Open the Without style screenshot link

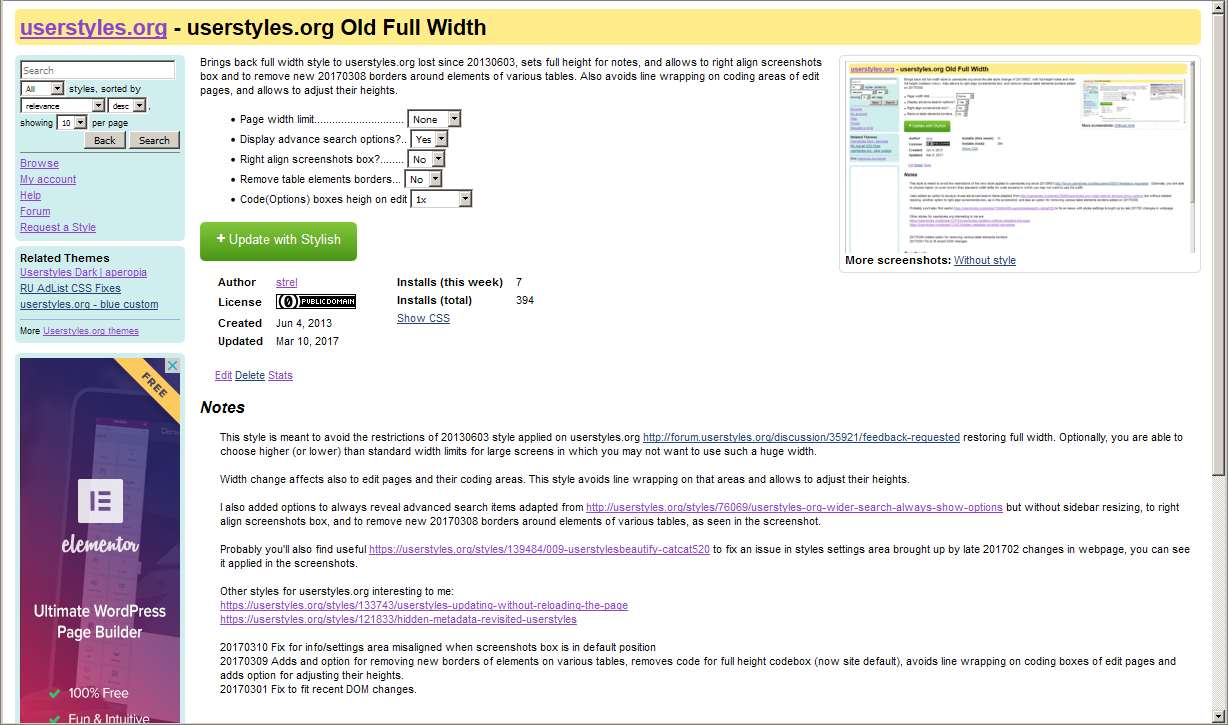[985, 260]
